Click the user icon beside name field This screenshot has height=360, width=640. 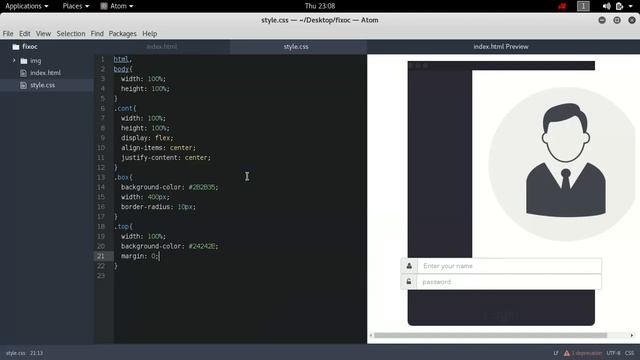click(x=409, y=266)
